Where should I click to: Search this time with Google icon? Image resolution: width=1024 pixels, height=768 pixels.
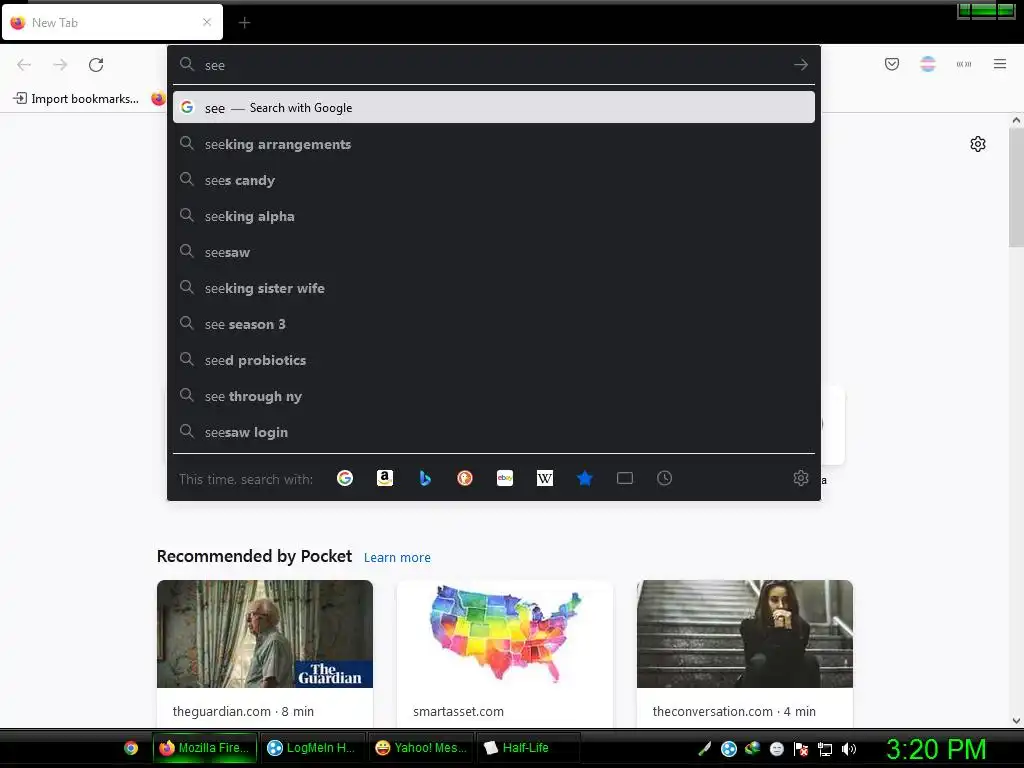point(345,478)
